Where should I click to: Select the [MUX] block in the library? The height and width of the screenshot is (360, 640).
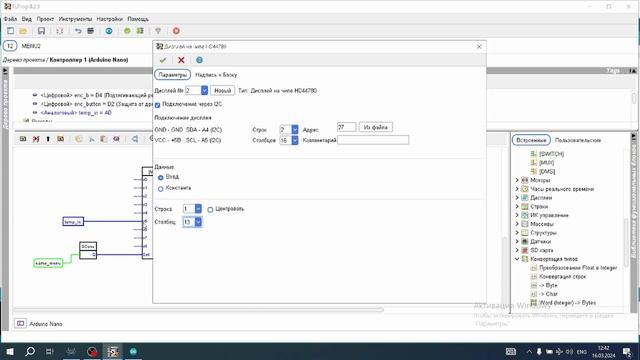[546, 162]
